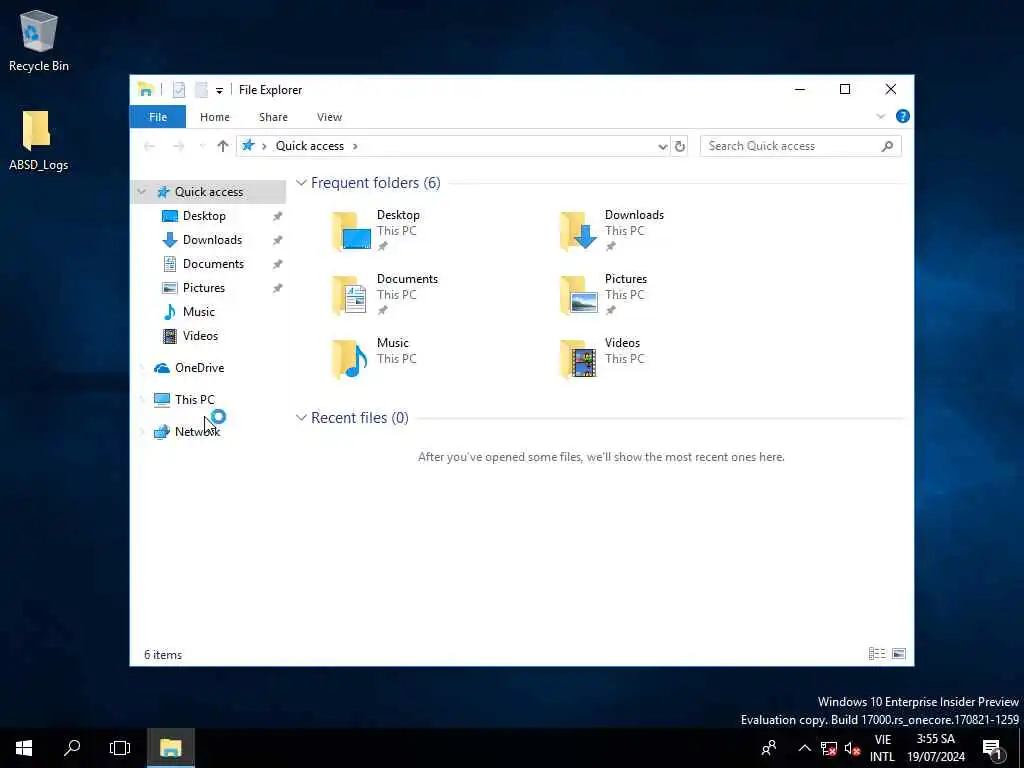
Task: Open the Action Center notifications icon
Action: tap(992, 748)
